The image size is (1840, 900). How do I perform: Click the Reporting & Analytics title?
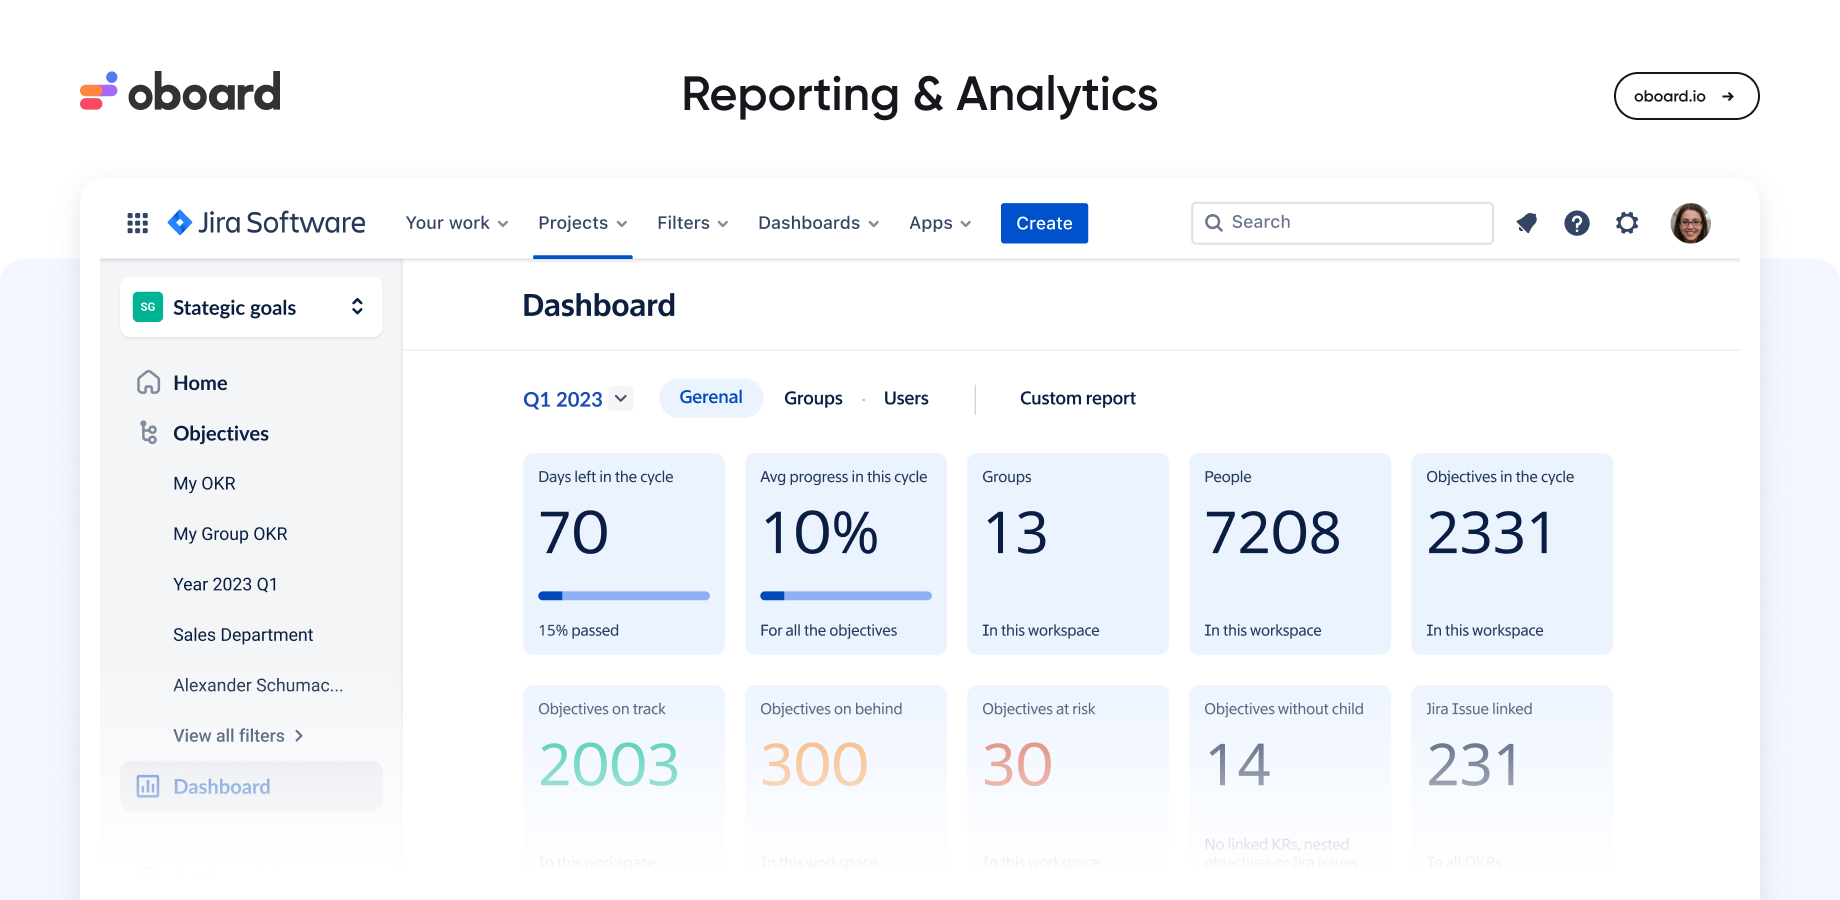pos(920,94)
